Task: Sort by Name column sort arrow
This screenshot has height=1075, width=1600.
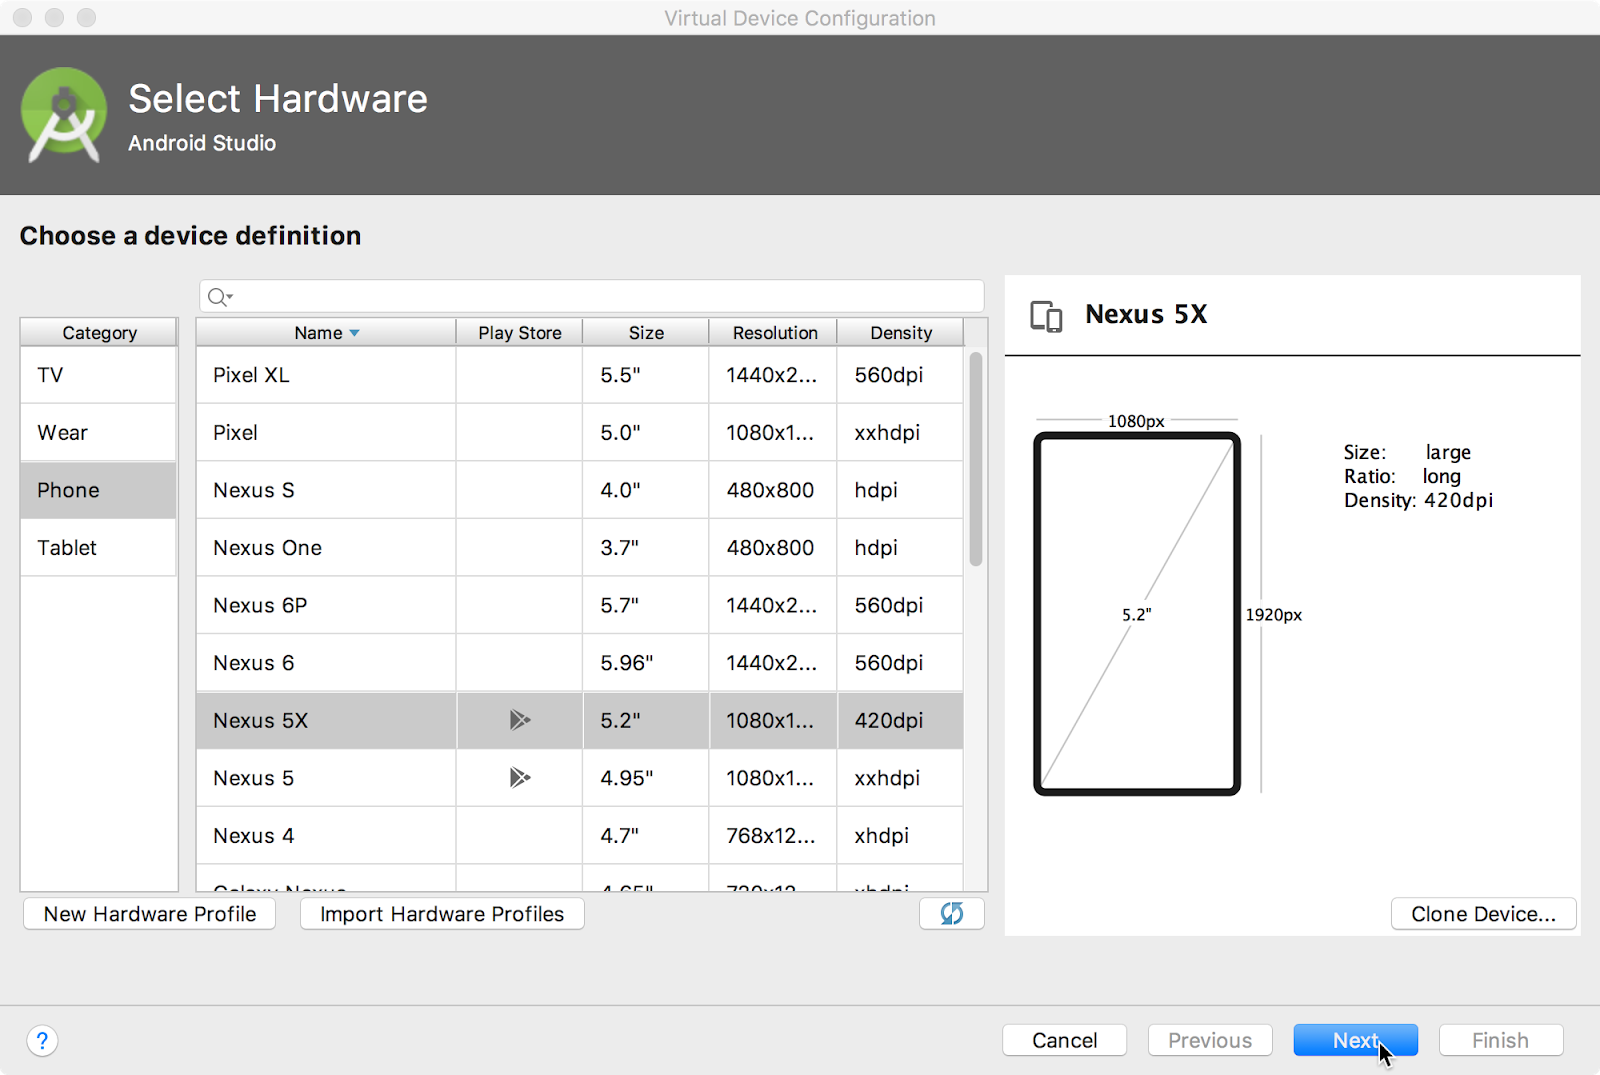Action: (354, 333)
